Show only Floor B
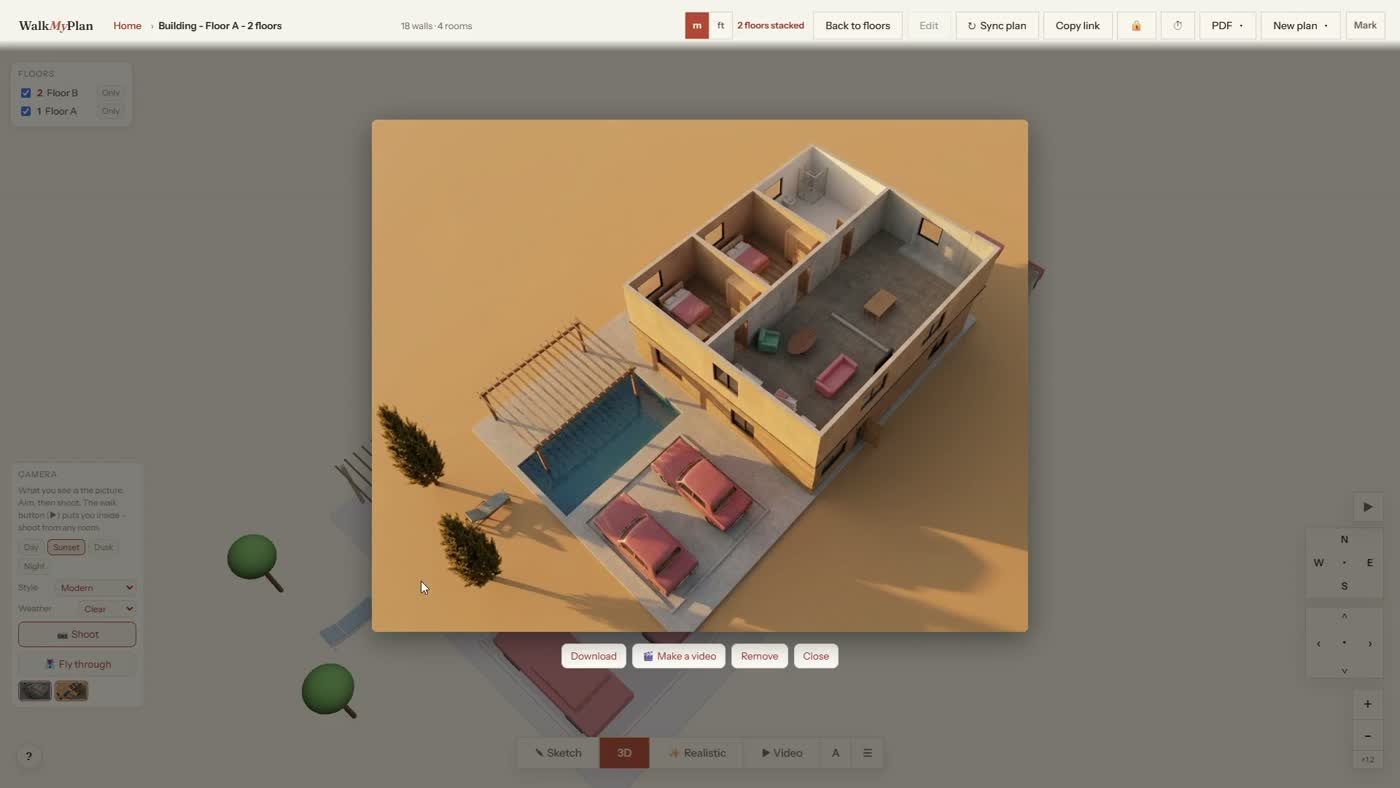The width and height of the screenshot is (1400, 788). (x=110, y=93)
